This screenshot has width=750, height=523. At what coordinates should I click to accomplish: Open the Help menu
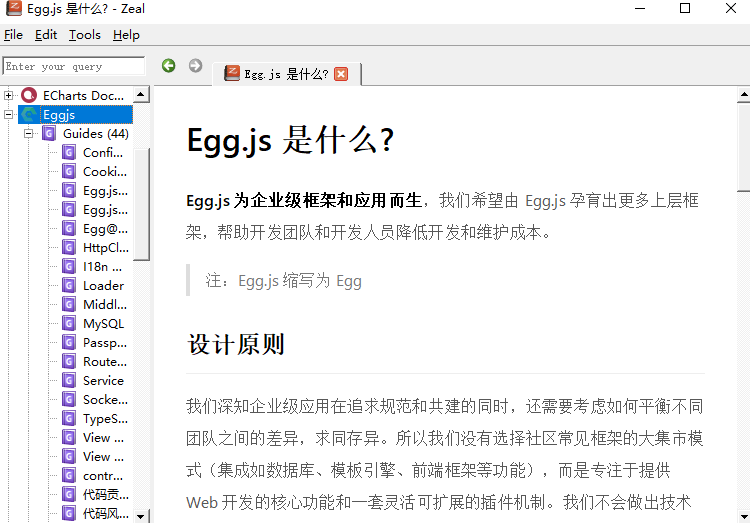126,35
